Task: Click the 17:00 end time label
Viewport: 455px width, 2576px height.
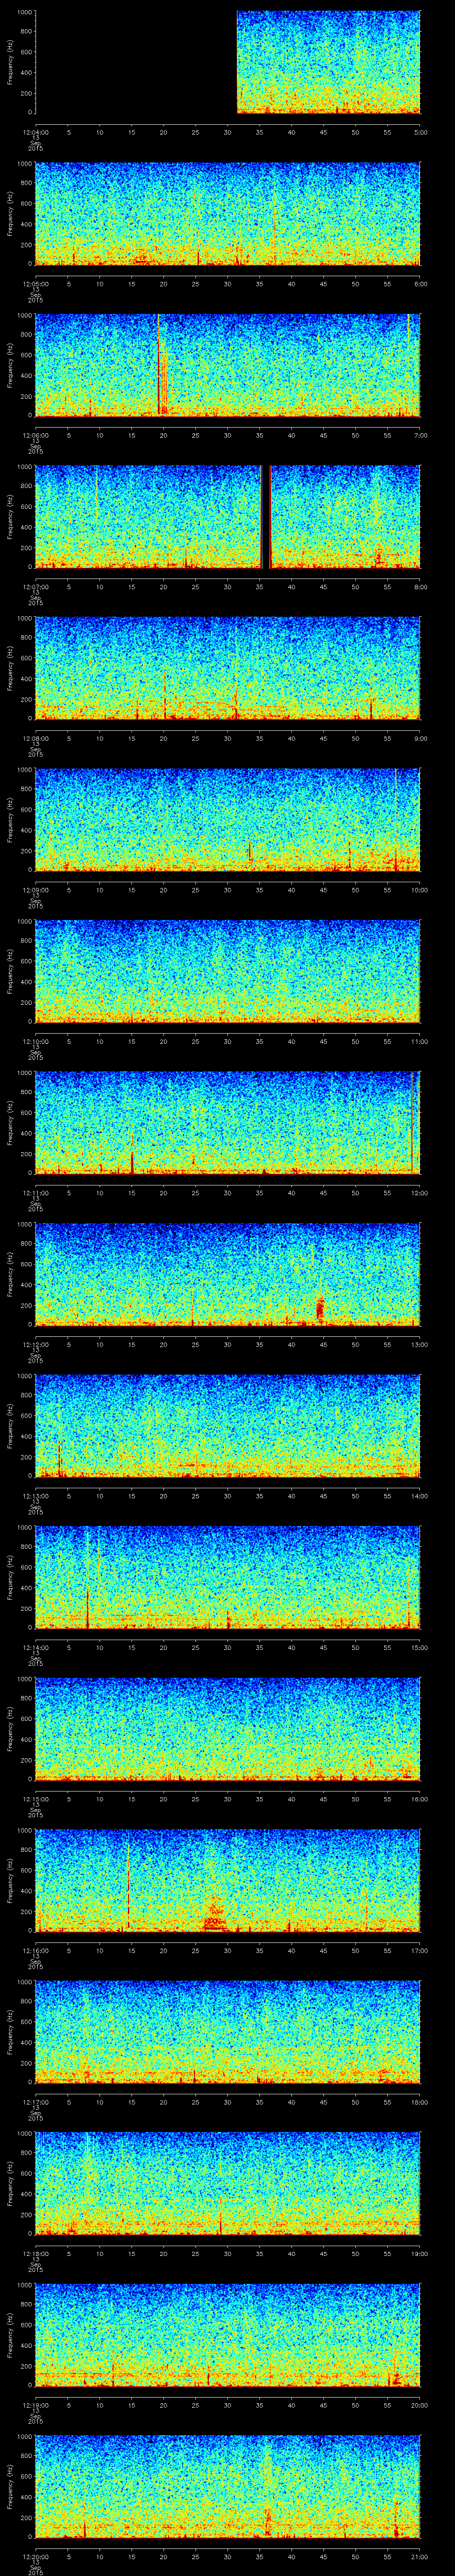Action: click(420, 1950)
